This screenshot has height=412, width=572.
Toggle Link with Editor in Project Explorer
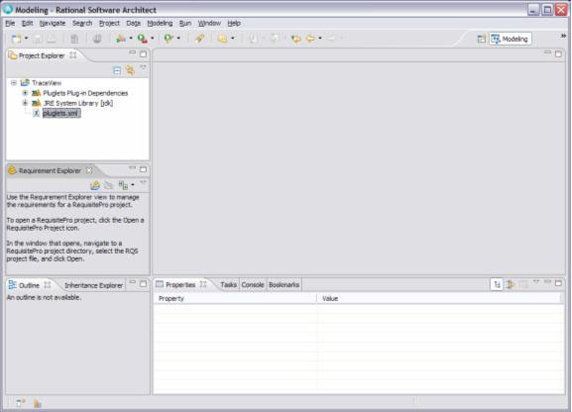130,70
